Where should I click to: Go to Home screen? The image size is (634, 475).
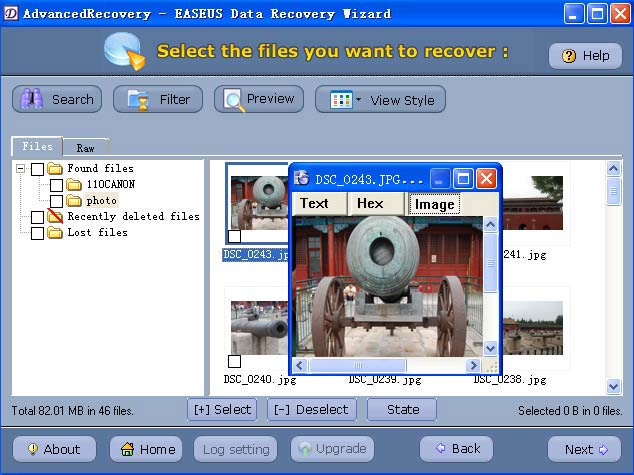pos(146,449)
